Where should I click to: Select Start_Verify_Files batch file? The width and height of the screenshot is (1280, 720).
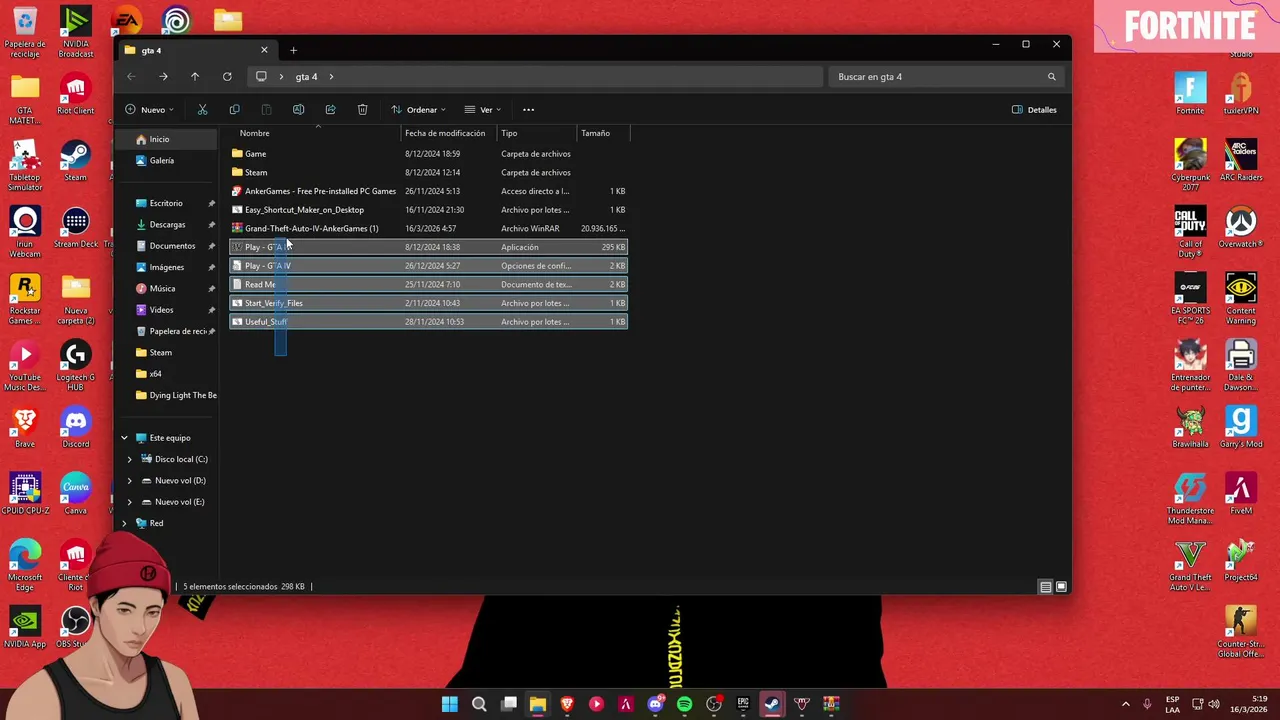tap(429, 303)
